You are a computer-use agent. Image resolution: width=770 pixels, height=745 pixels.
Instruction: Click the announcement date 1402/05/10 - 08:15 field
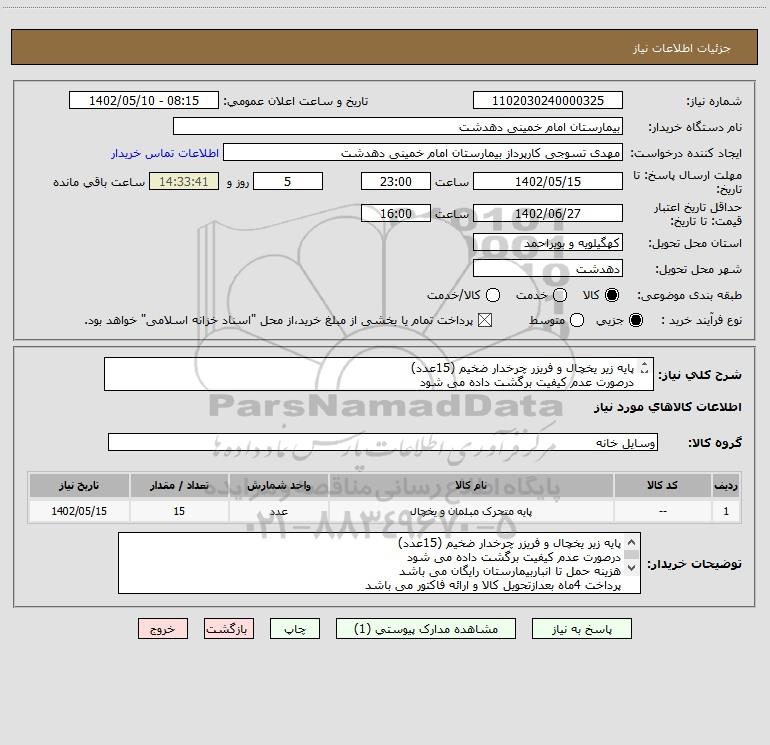144,100
